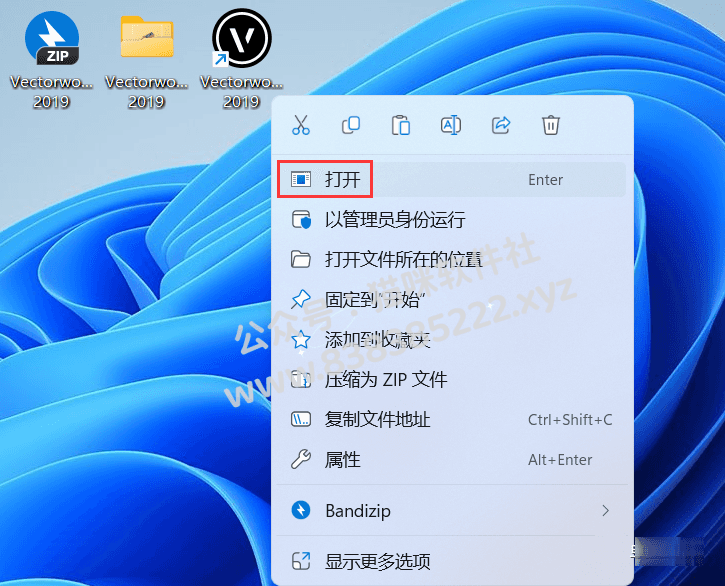Pin the shortcut with 固定到"开始"
Screen dimensions: 725x586
point(451,300)
